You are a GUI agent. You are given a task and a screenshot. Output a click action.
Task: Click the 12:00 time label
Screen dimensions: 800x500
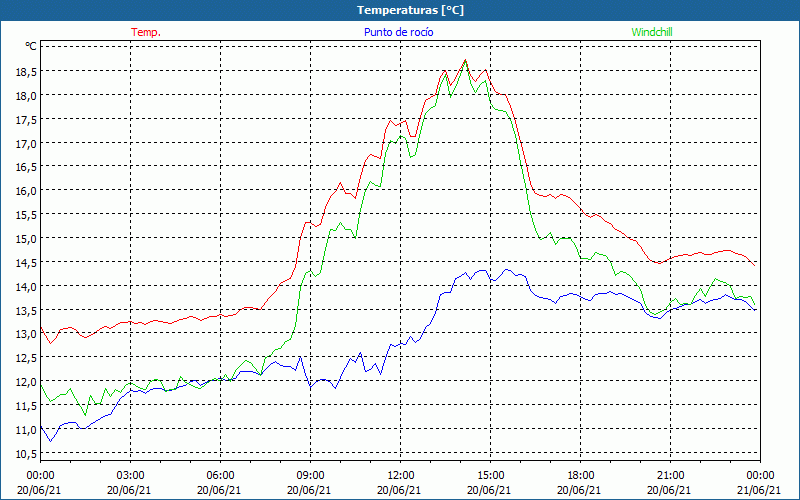point(401,475)
